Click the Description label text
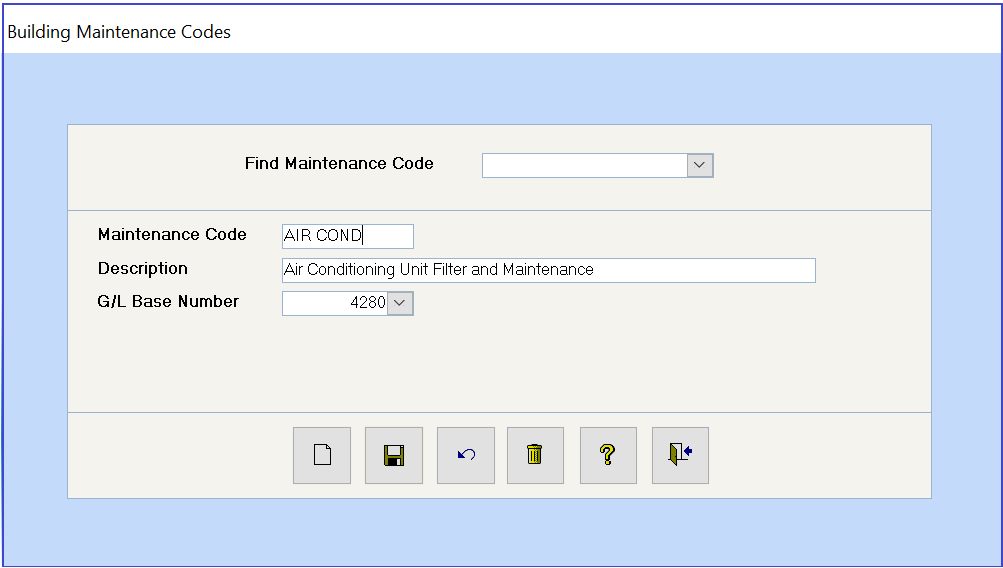 (143, 269)
